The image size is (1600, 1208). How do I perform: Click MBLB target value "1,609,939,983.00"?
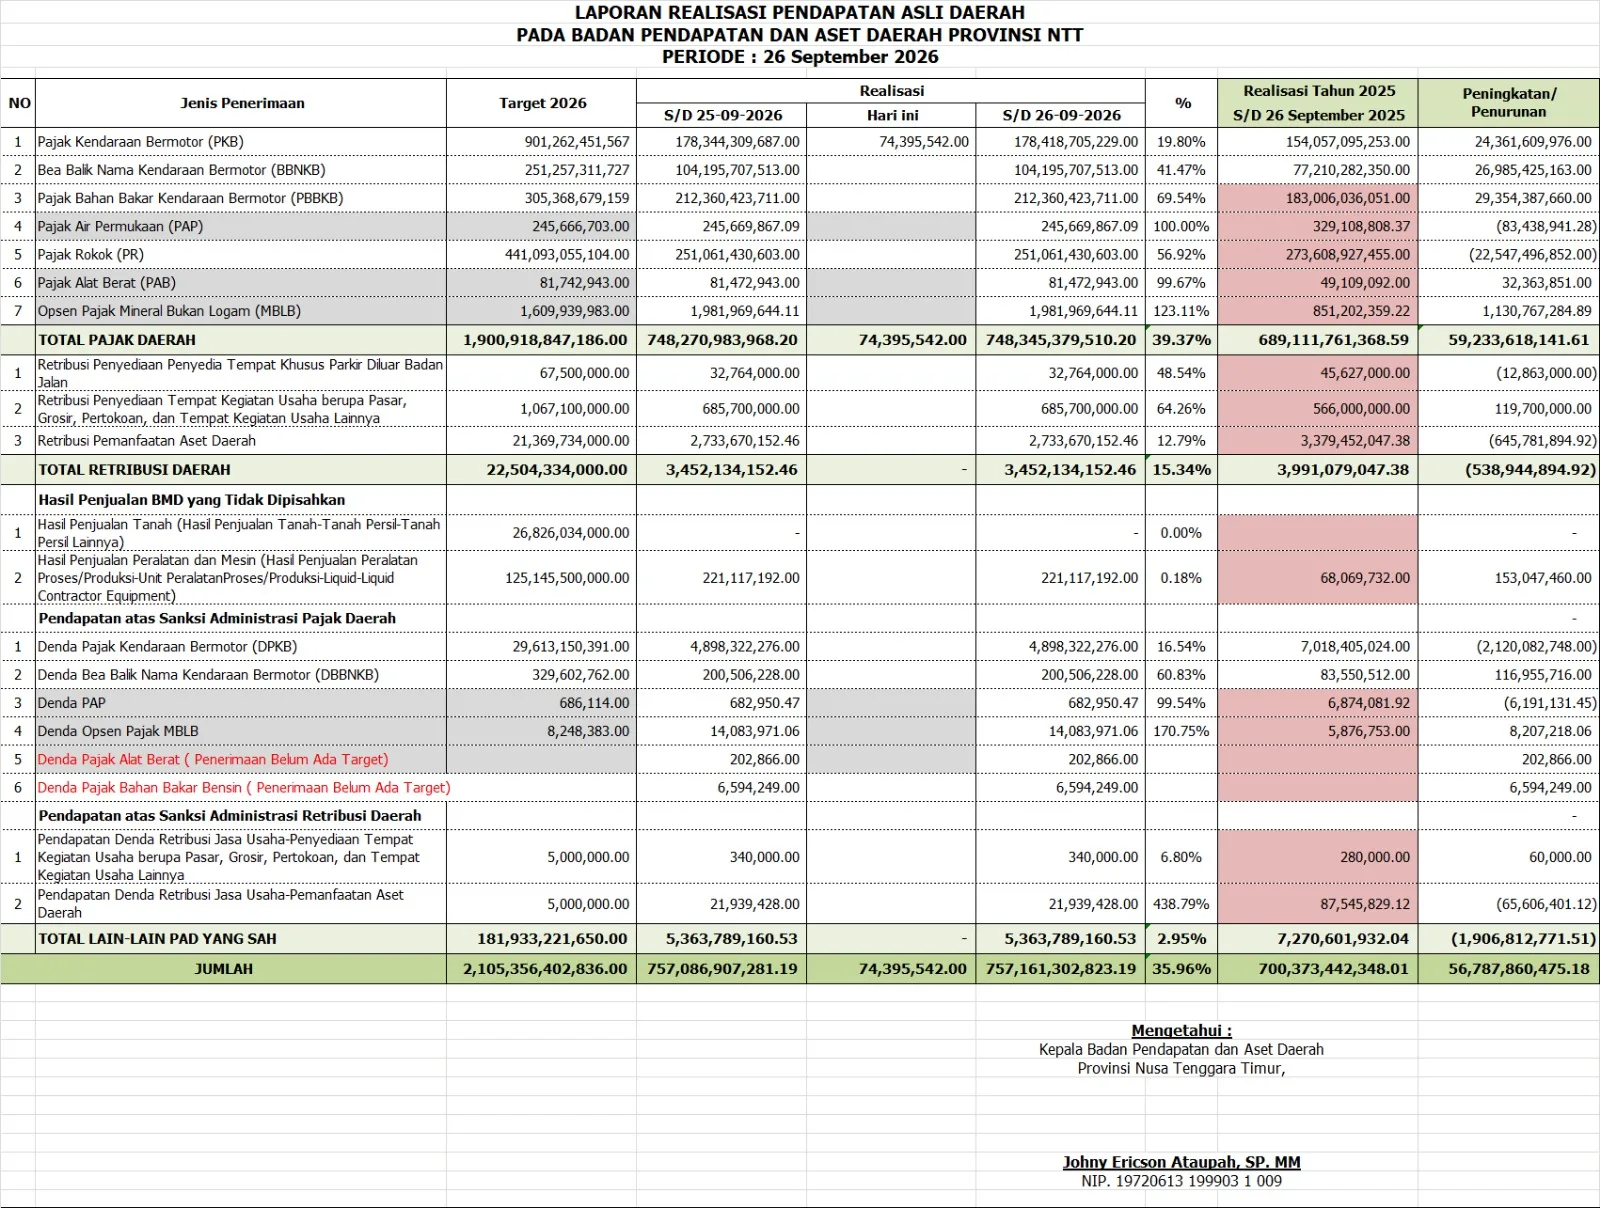pyautogui.click(x=575, y=311)
